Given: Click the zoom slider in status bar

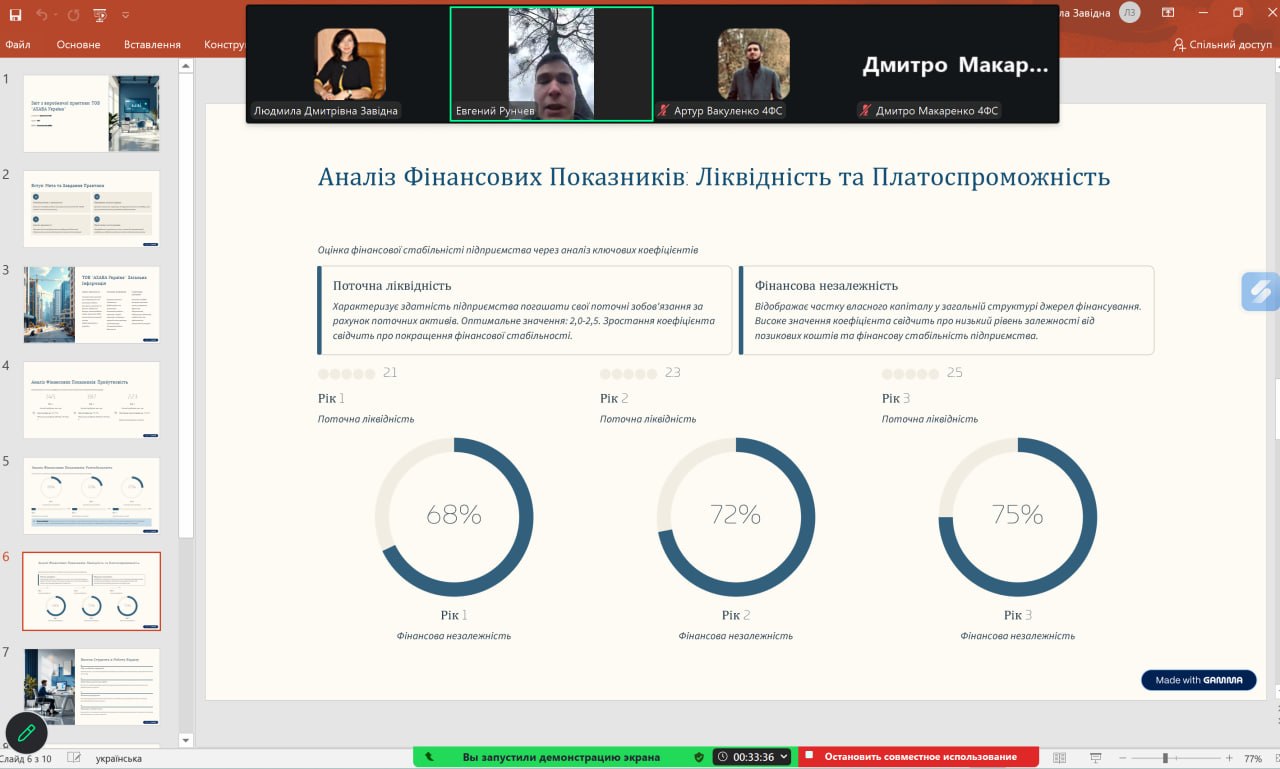Looking at the screenshot, I should click(x=1164, y=758).
